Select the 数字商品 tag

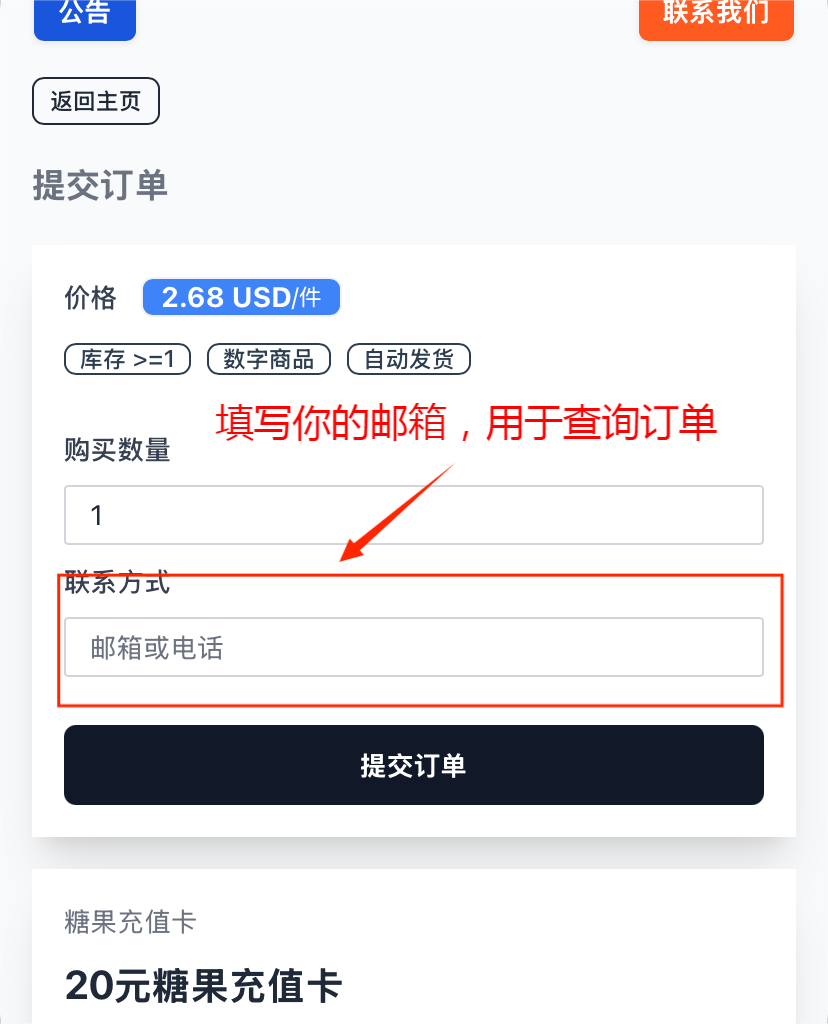coord(269,359)
